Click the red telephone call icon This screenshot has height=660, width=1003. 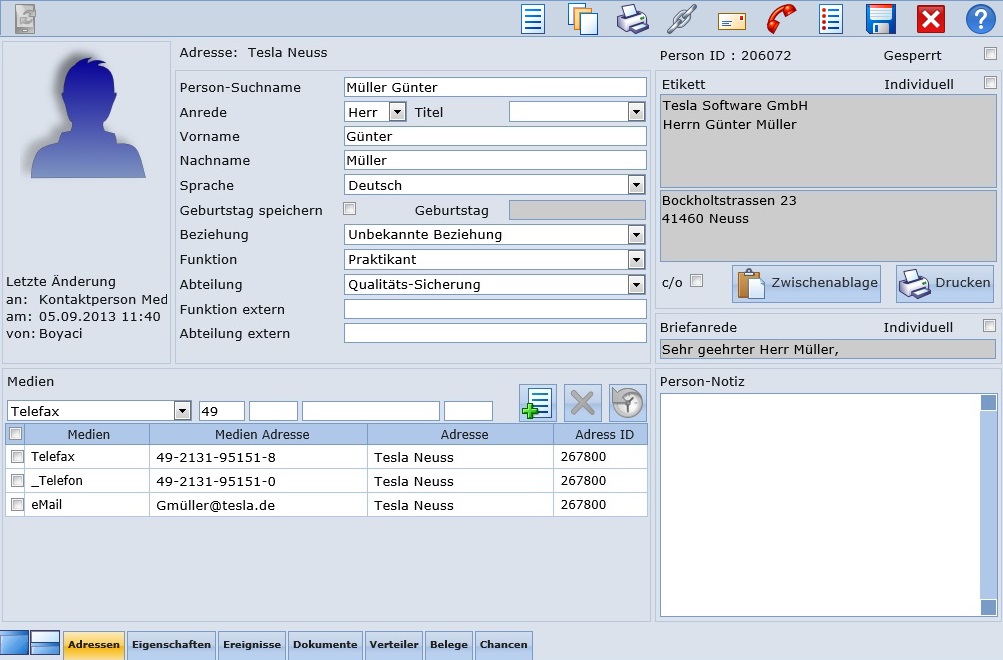click(x=781, y=19)
